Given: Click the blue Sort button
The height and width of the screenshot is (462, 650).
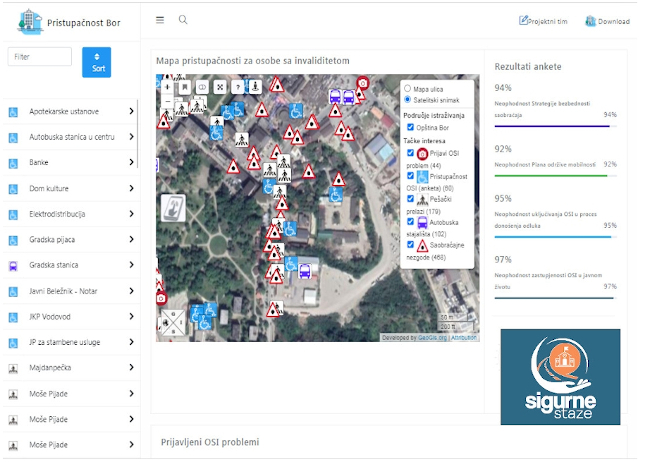Looking at the screenshot, I should click(x=96, y=62).
